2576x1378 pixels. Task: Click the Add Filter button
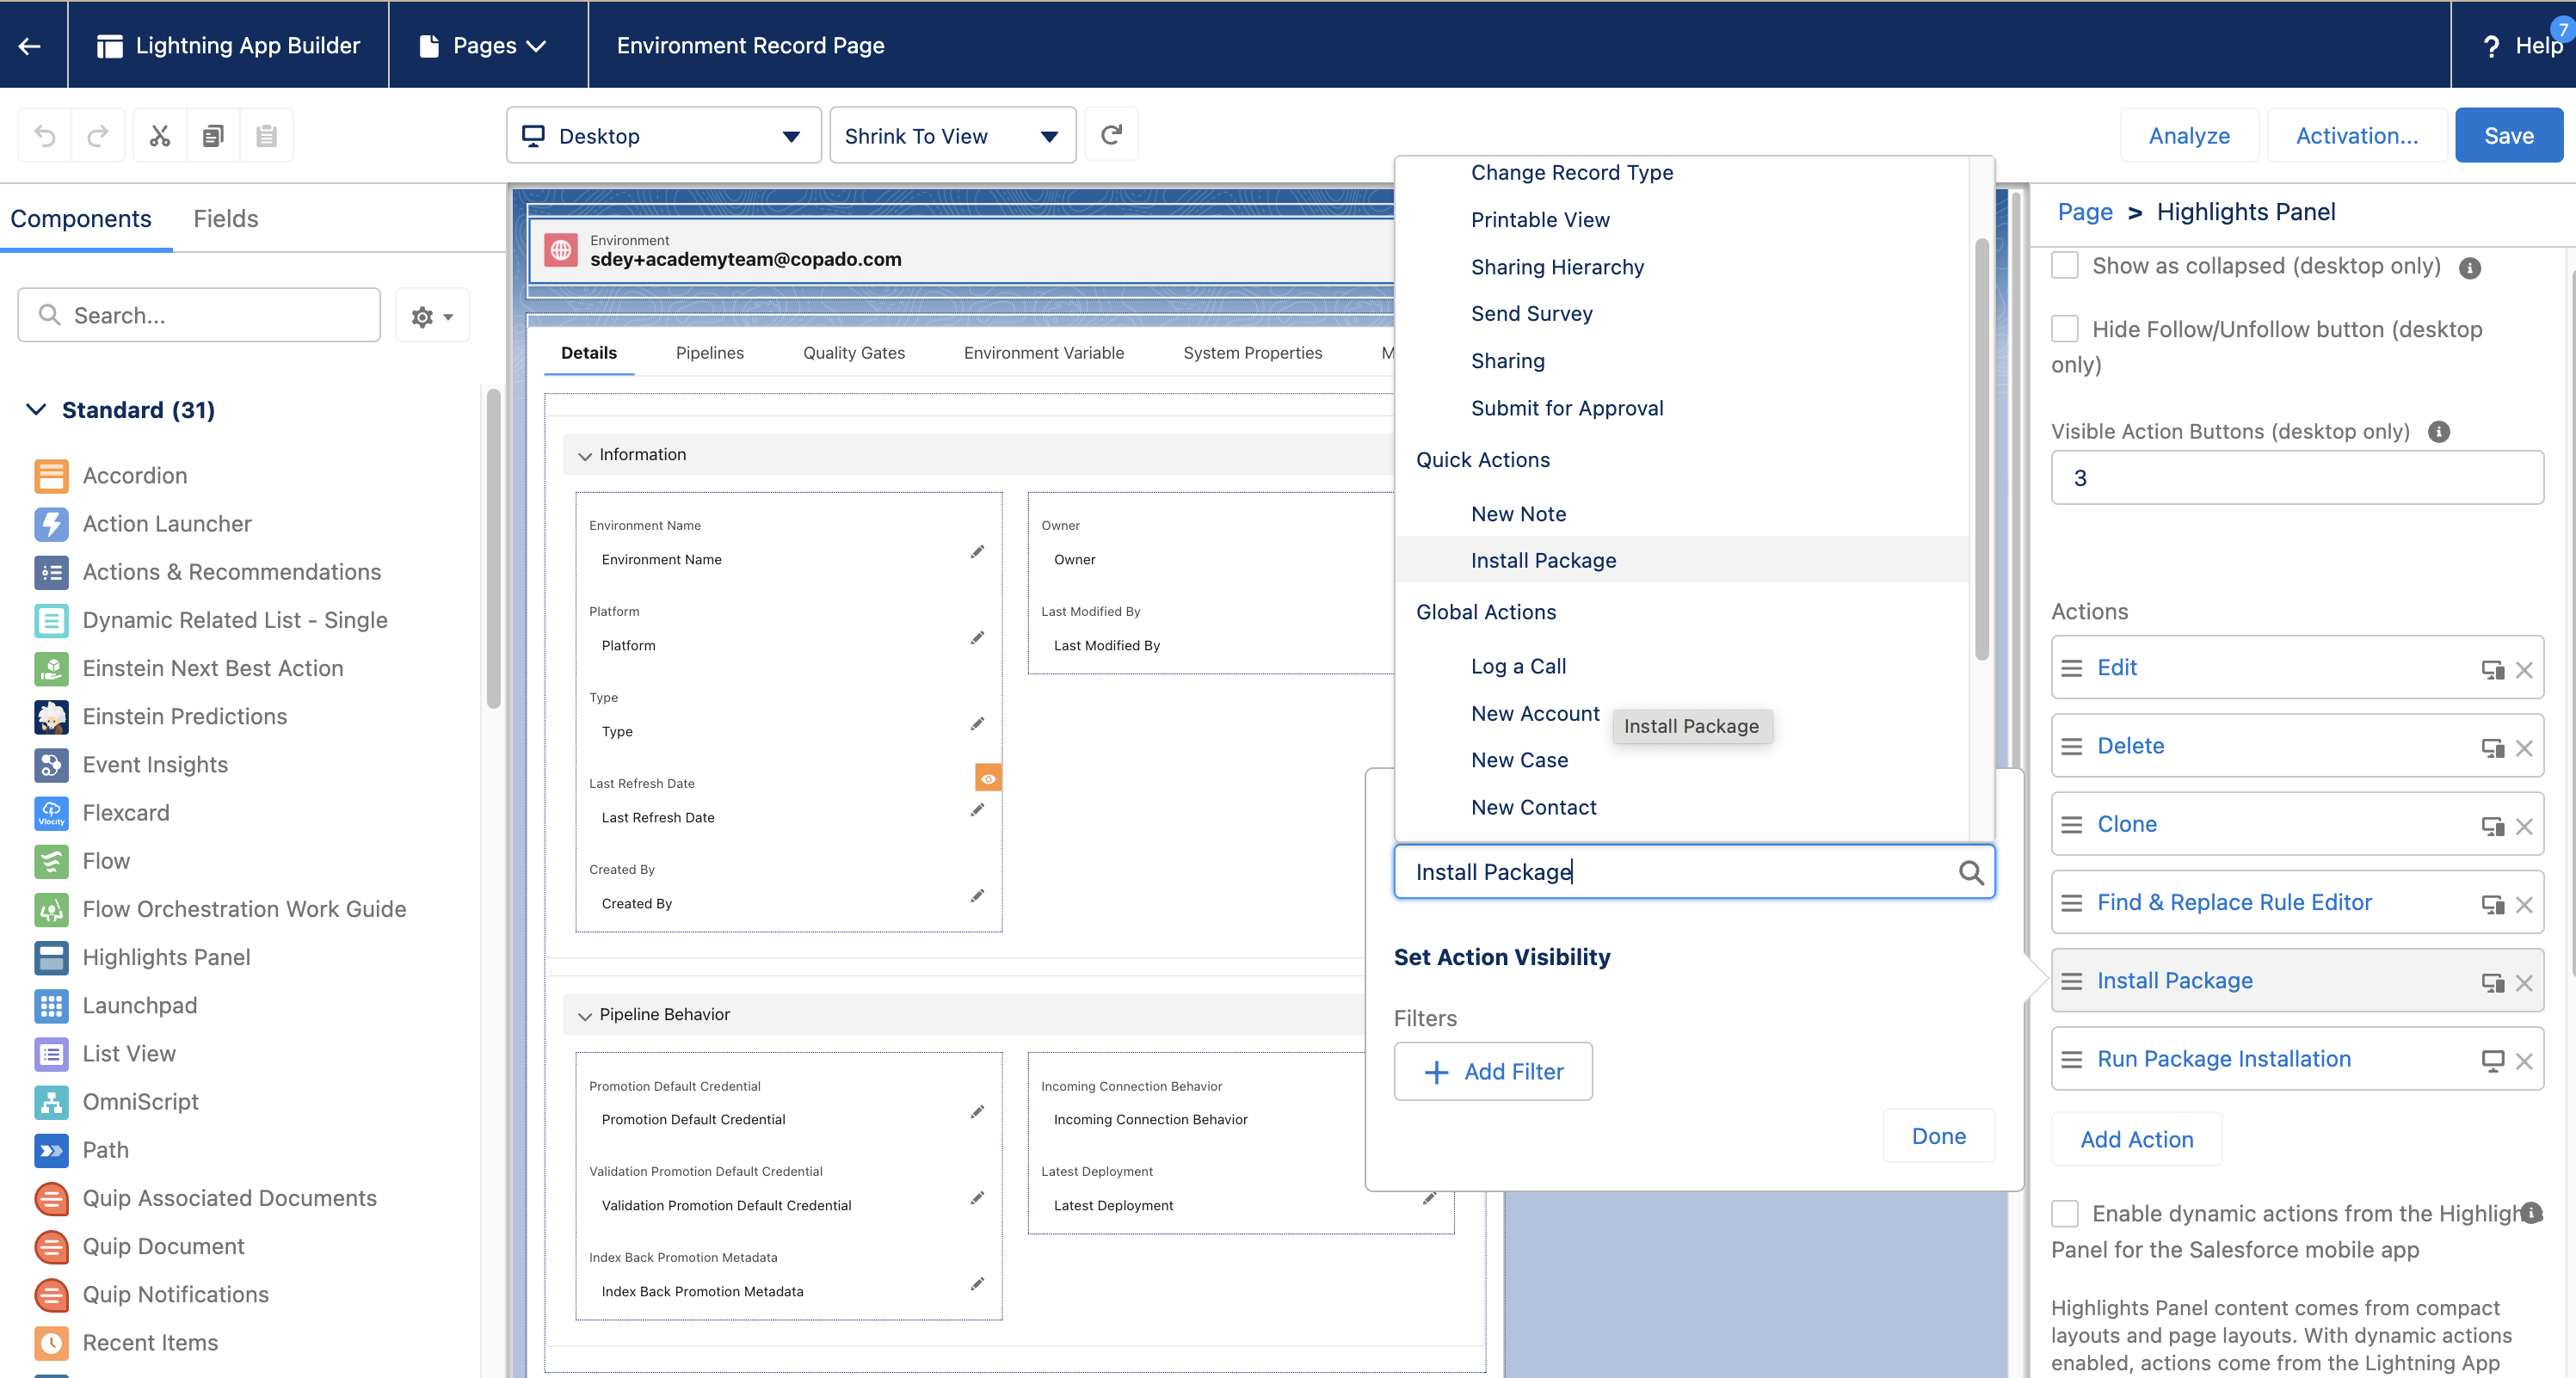coord(1493,1072)
